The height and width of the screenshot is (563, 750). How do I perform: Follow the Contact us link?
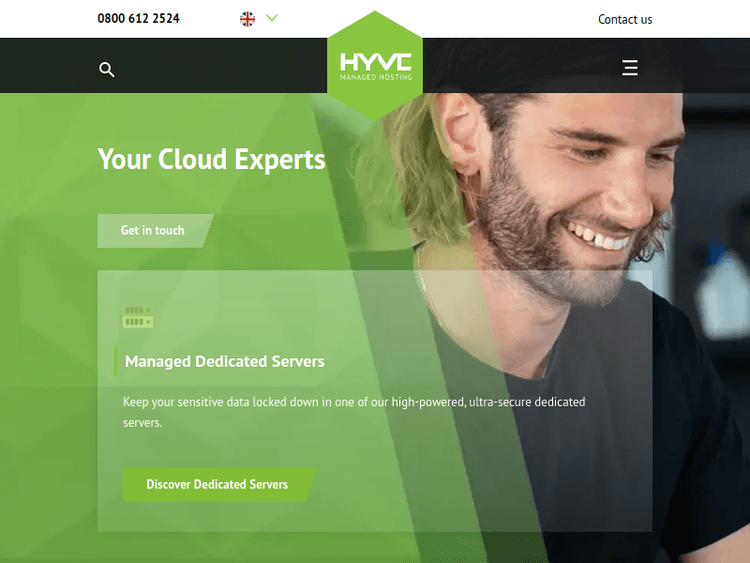[x=625, y=19]
